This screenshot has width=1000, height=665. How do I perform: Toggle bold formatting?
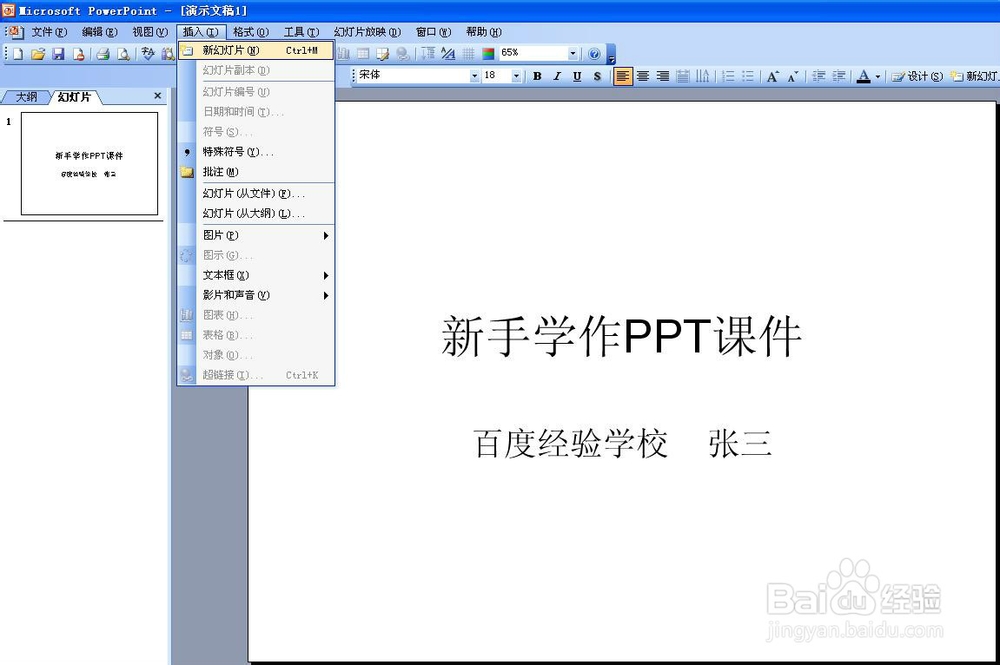pyautogui.click(x=537, y=75)
